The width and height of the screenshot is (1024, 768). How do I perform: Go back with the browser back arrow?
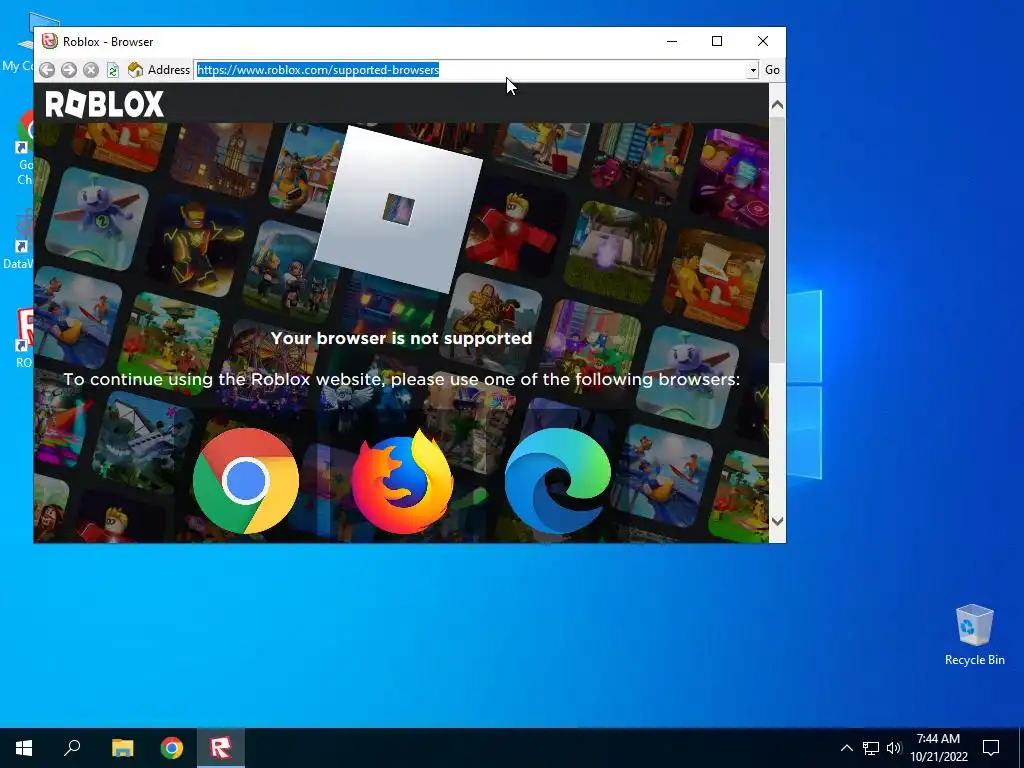46,70
